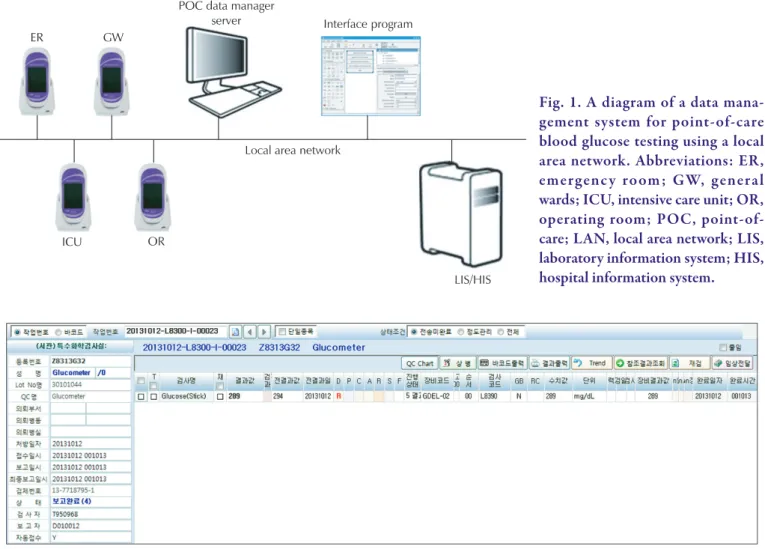Tick first checkbox in the Glucose(Stick) row

[x=141, y=397]
